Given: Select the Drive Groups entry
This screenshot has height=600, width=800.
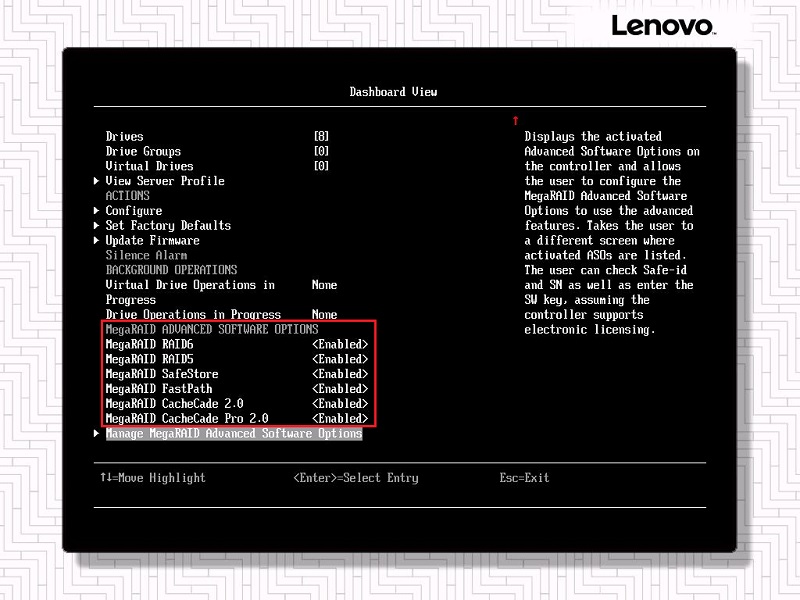Looking at the screenshot, I should click(x=143, y=151).
